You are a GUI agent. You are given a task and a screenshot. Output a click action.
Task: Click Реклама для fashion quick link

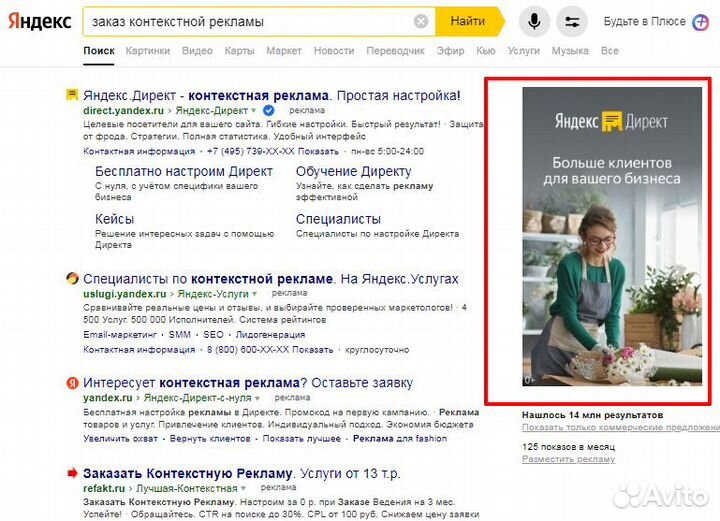click(x=400, y=438)
